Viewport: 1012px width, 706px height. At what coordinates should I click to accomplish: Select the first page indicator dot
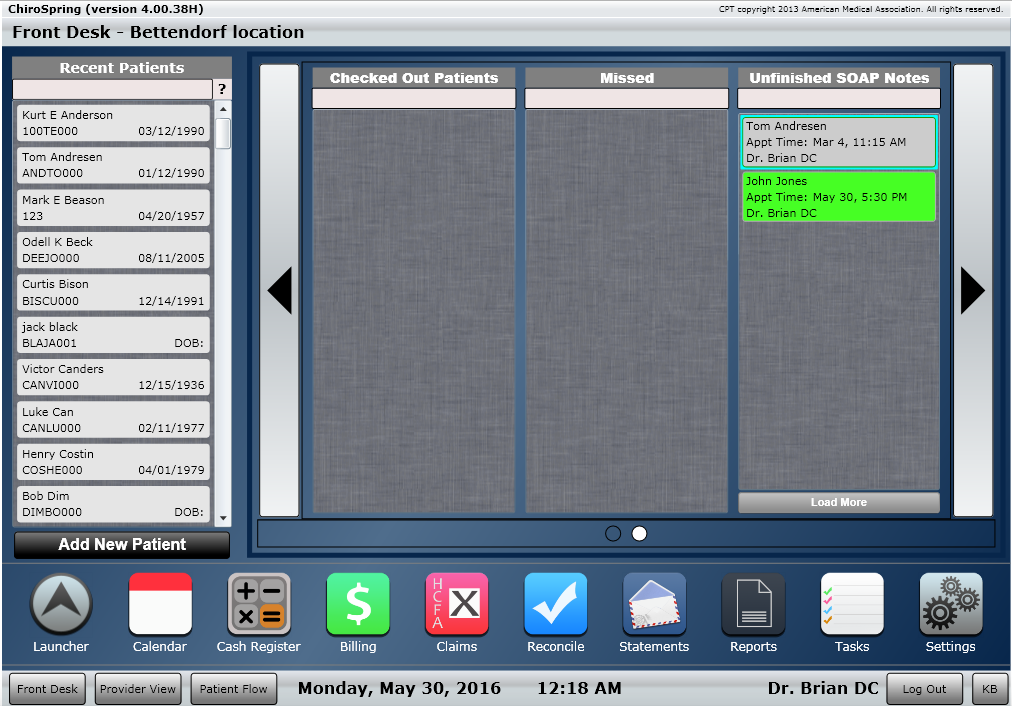(613, 534)
